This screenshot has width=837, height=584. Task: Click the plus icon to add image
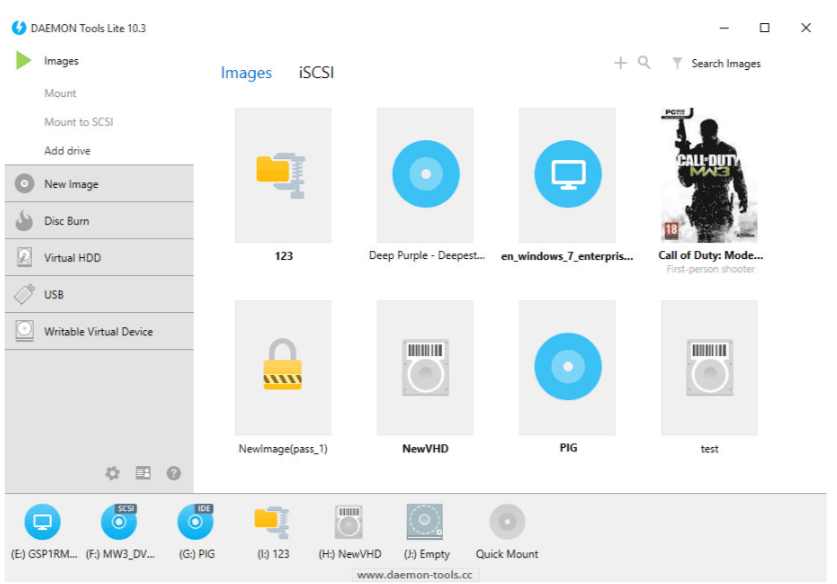[620, 63]
